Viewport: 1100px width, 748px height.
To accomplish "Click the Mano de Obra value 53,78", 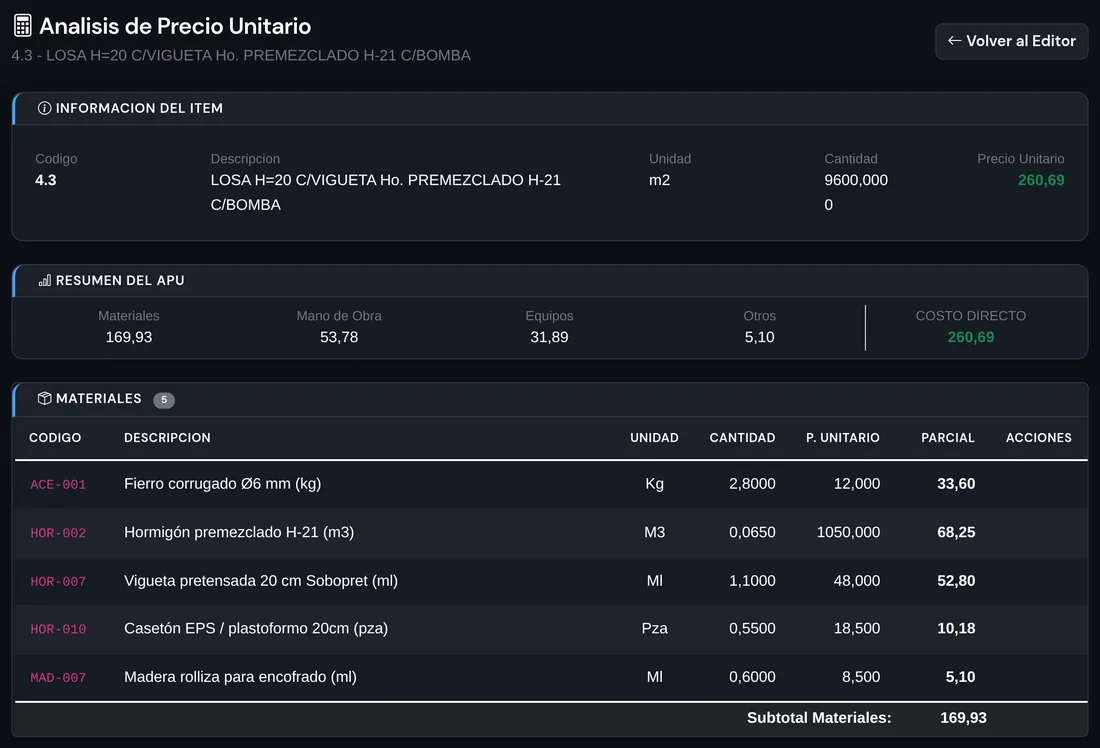I will point(339,337).
